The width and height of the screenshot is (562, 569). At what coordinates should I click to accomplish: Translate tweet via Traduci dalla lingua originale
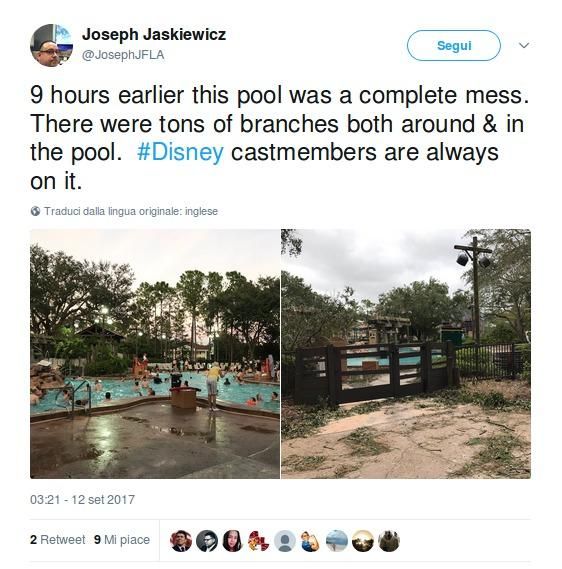(x=131, y=211)
